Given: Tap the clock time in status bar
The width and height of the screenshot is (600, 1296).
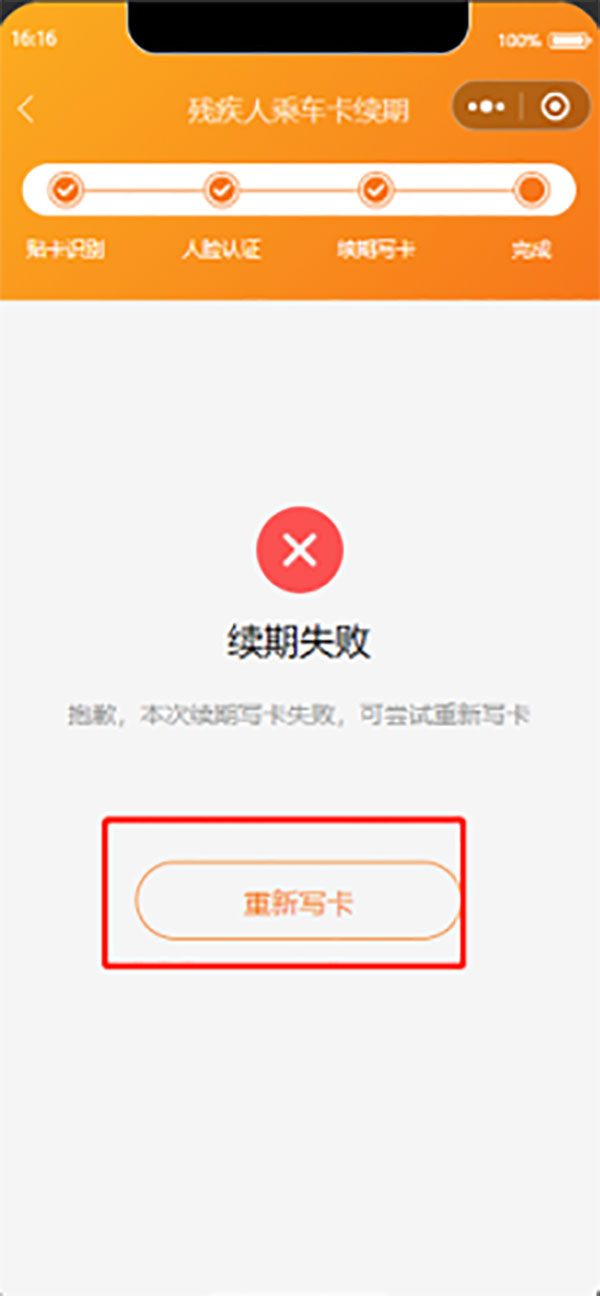Looking at the screenshot, I should click(33, 40).
